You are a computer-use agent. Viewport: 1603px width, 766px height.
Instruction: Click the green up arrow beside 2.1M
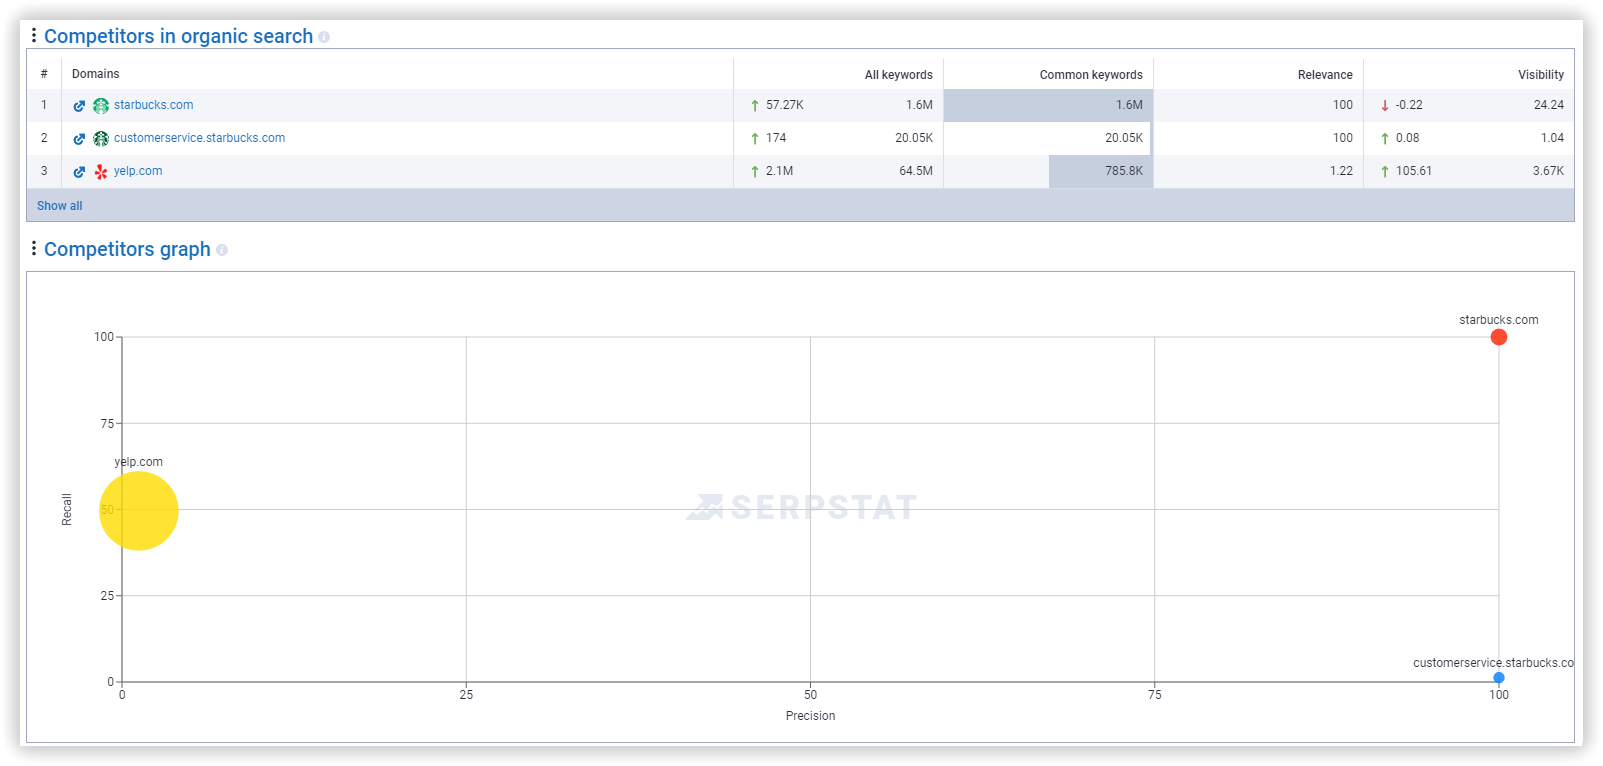755,171
